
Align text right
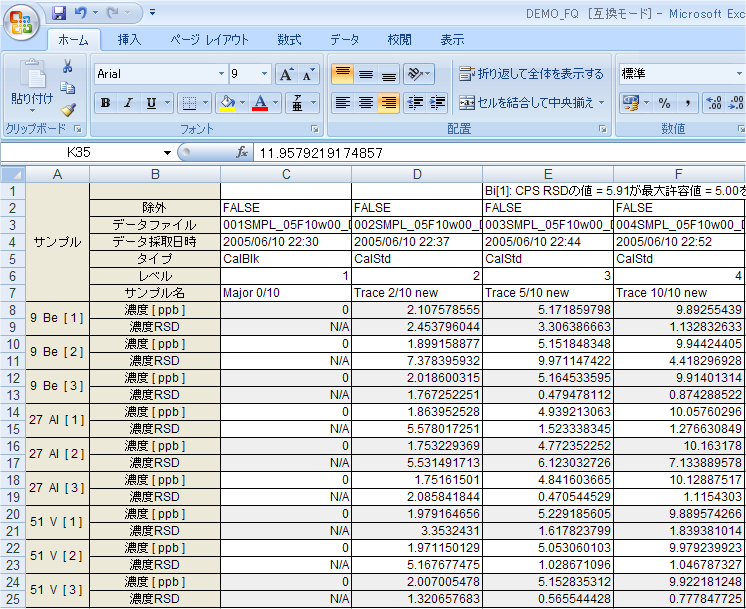[389, 103]
